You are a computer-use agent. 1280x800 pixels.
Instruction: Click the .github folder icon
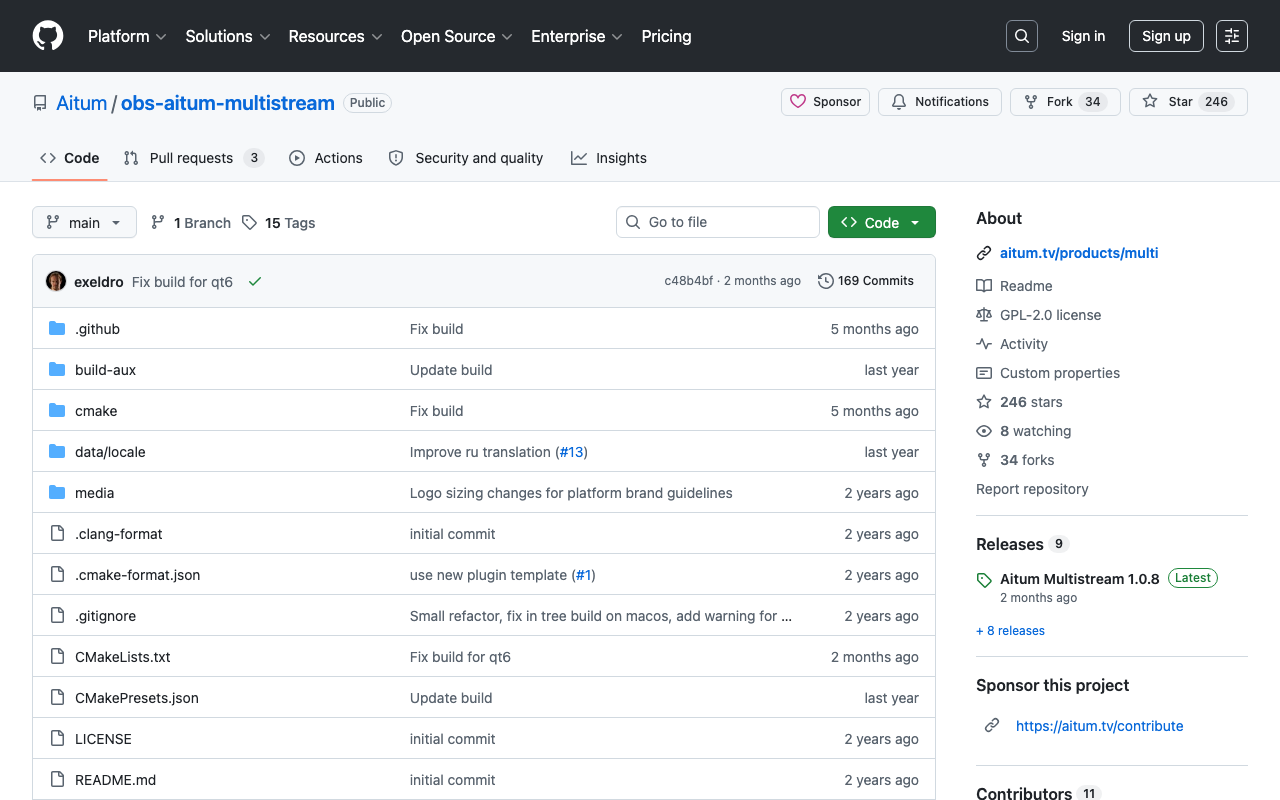(x=57, y=329)
